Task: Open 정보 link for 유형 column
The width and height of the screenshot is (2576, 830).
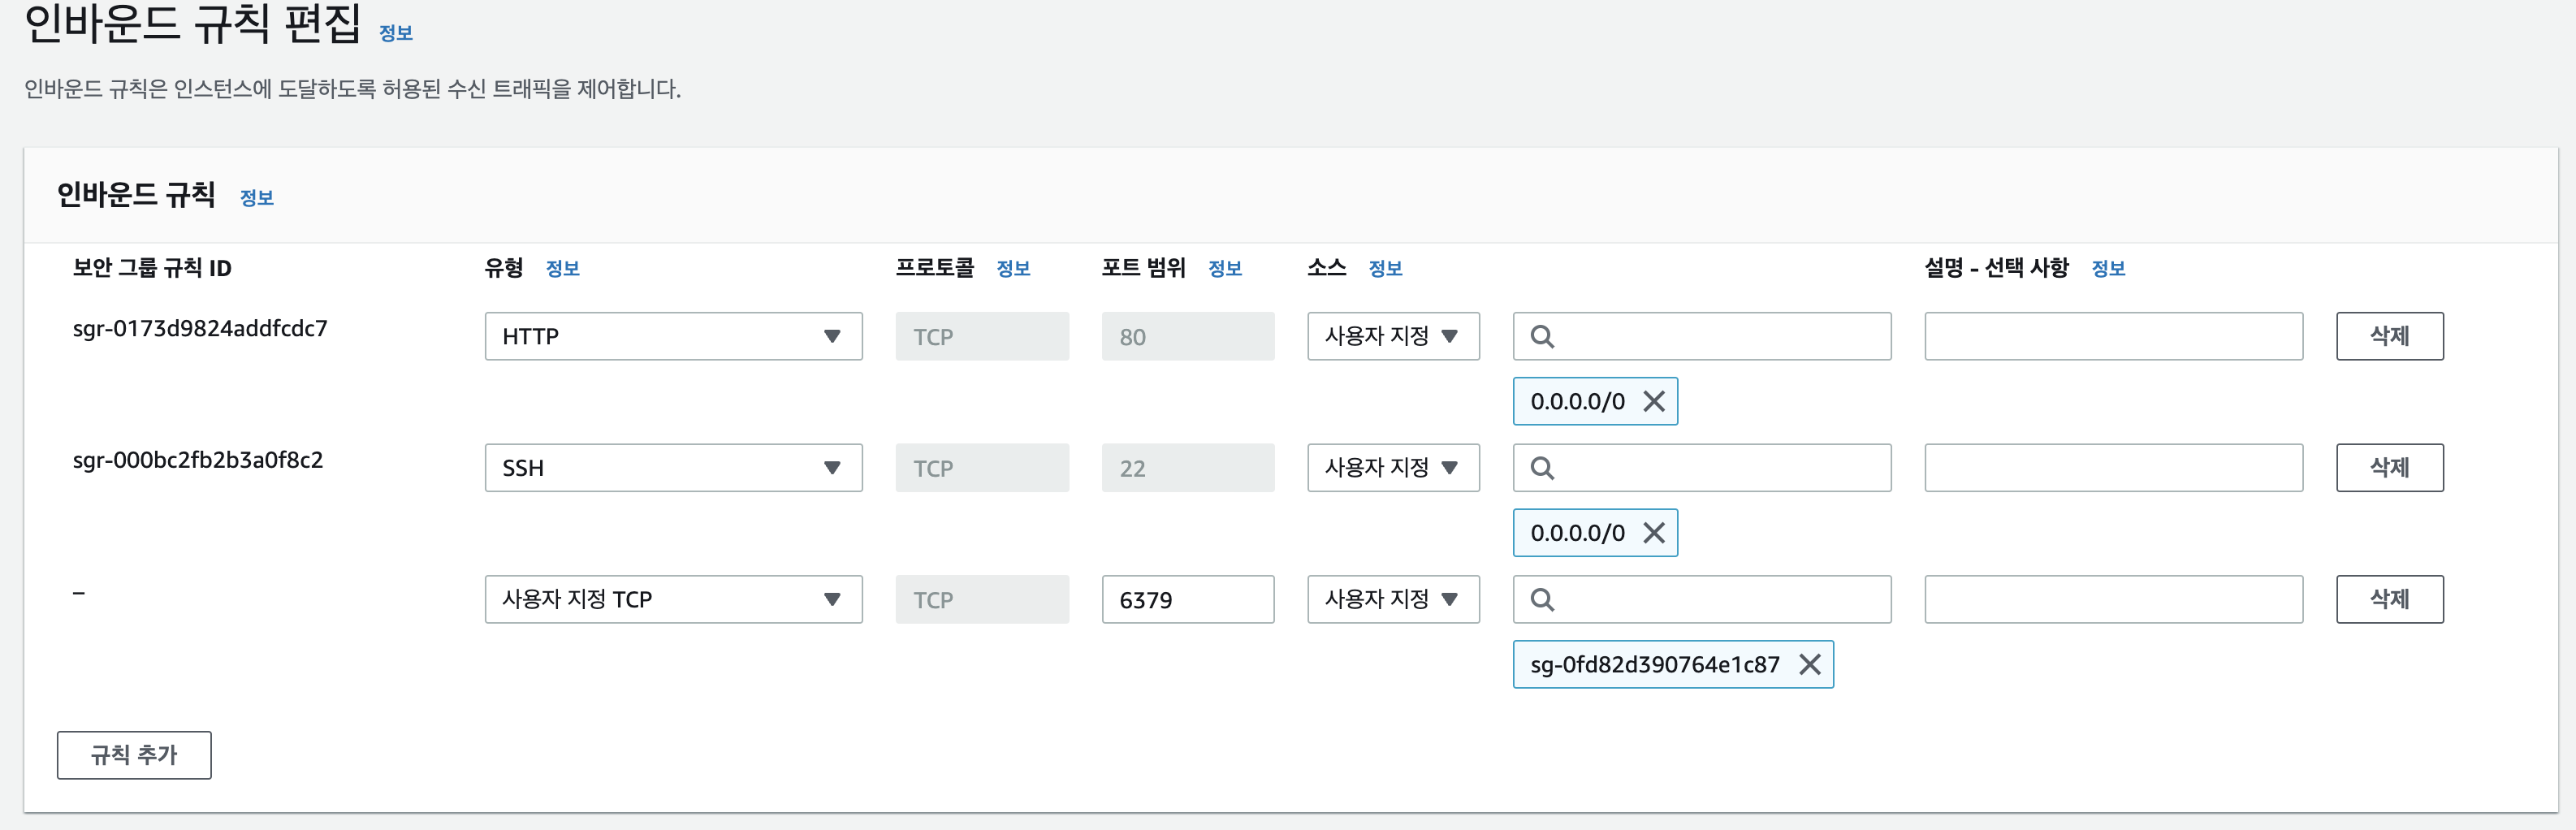Action: pyautogui.click(x=563, y=268)
